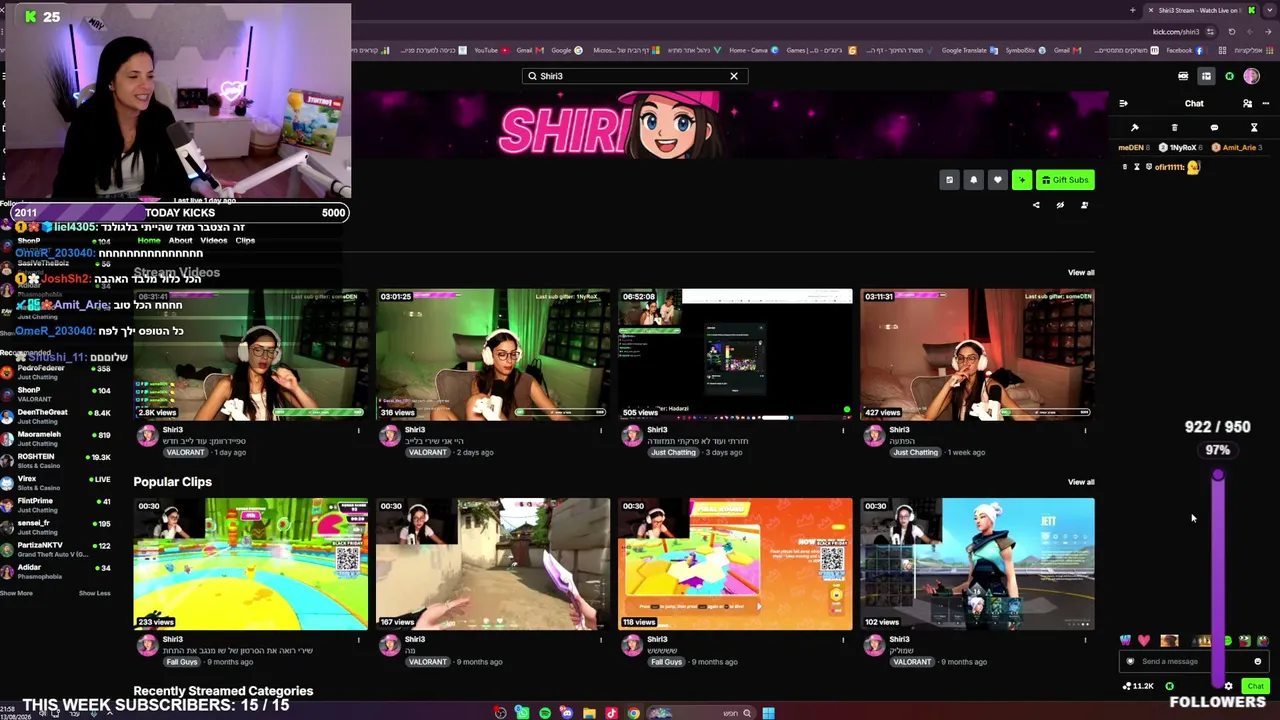Viewport: 1280px width, 720px height.
Task: Click the hourglass icon in chat toolbar
Action: (x=1254, y=128)
